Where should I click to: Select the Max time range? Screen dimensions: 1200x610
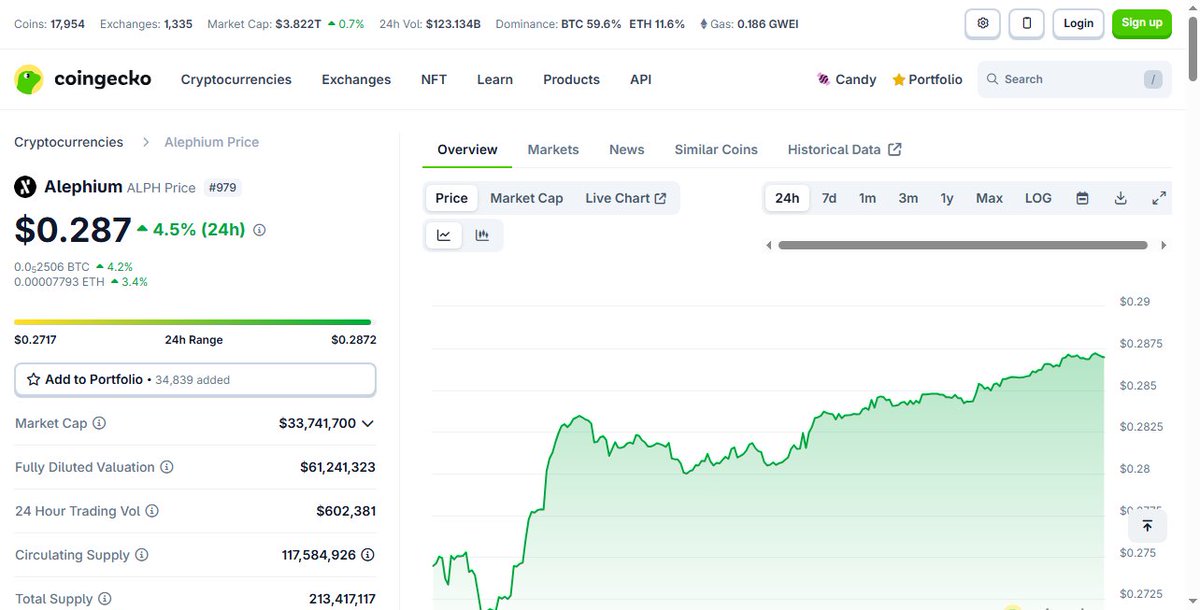(989, 198)
